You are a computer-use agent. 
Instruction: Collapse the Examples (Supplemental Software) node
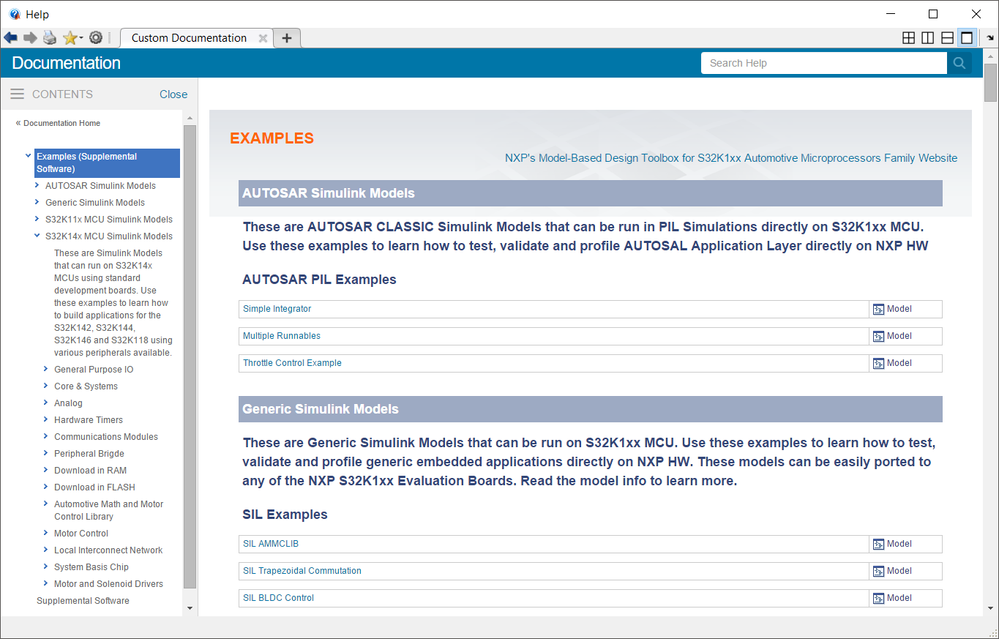pos(28,155)
